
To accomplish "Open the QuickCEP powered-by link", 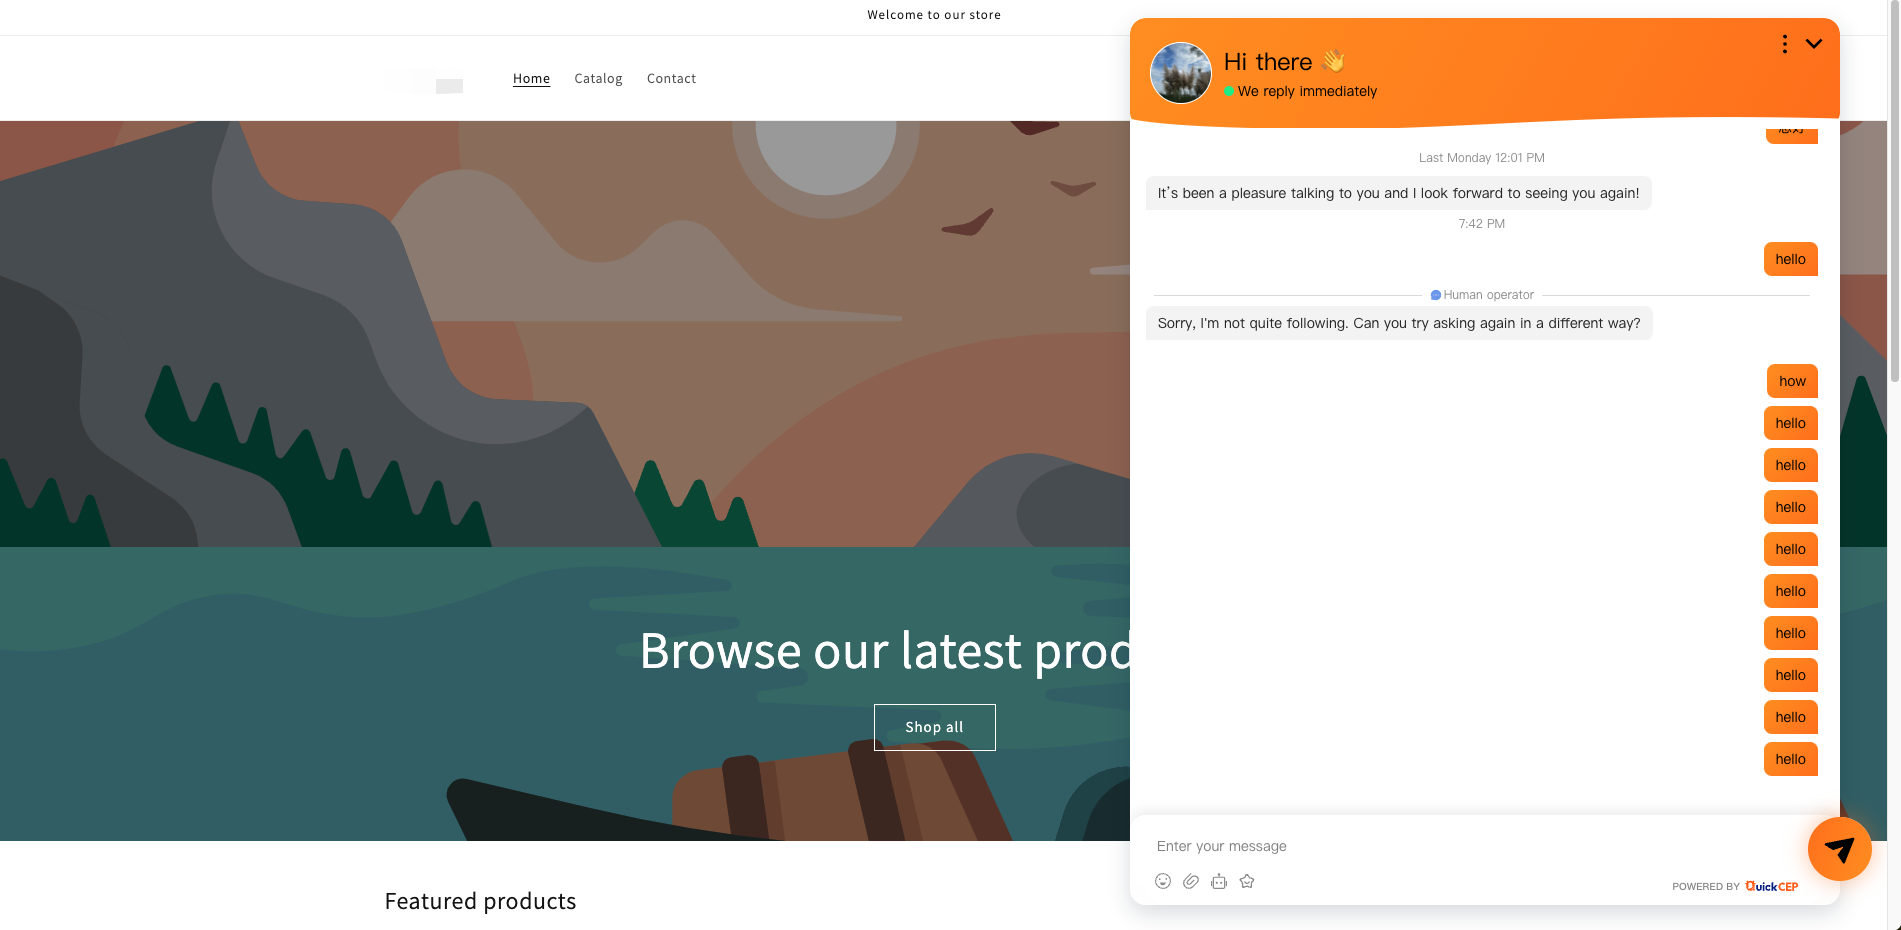I will [1771, 886].
